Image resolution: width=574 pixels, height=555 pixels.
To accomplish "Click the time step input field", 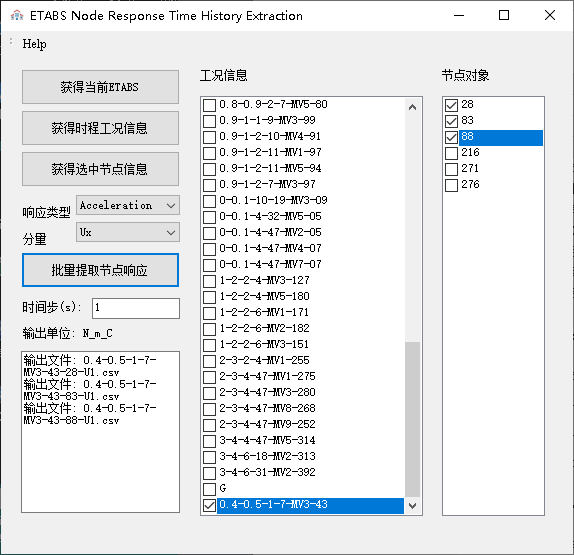I will coord(136,308).
